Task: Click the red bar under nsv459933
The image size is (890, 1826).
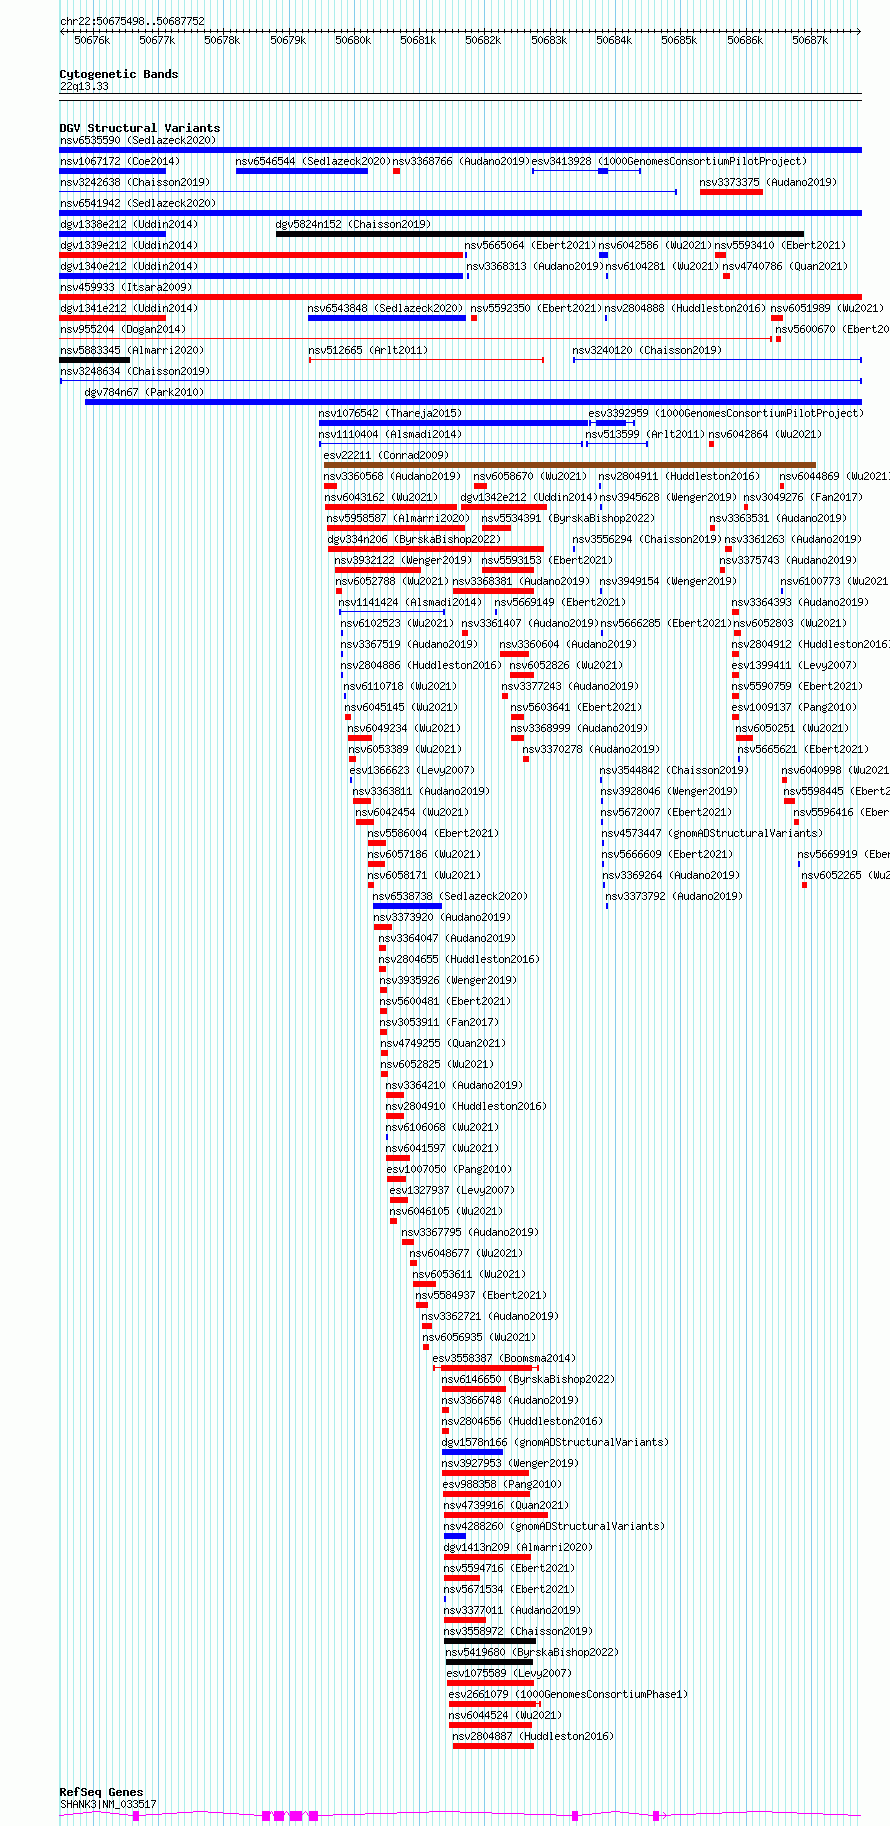Action: click(x=460, y=297)
